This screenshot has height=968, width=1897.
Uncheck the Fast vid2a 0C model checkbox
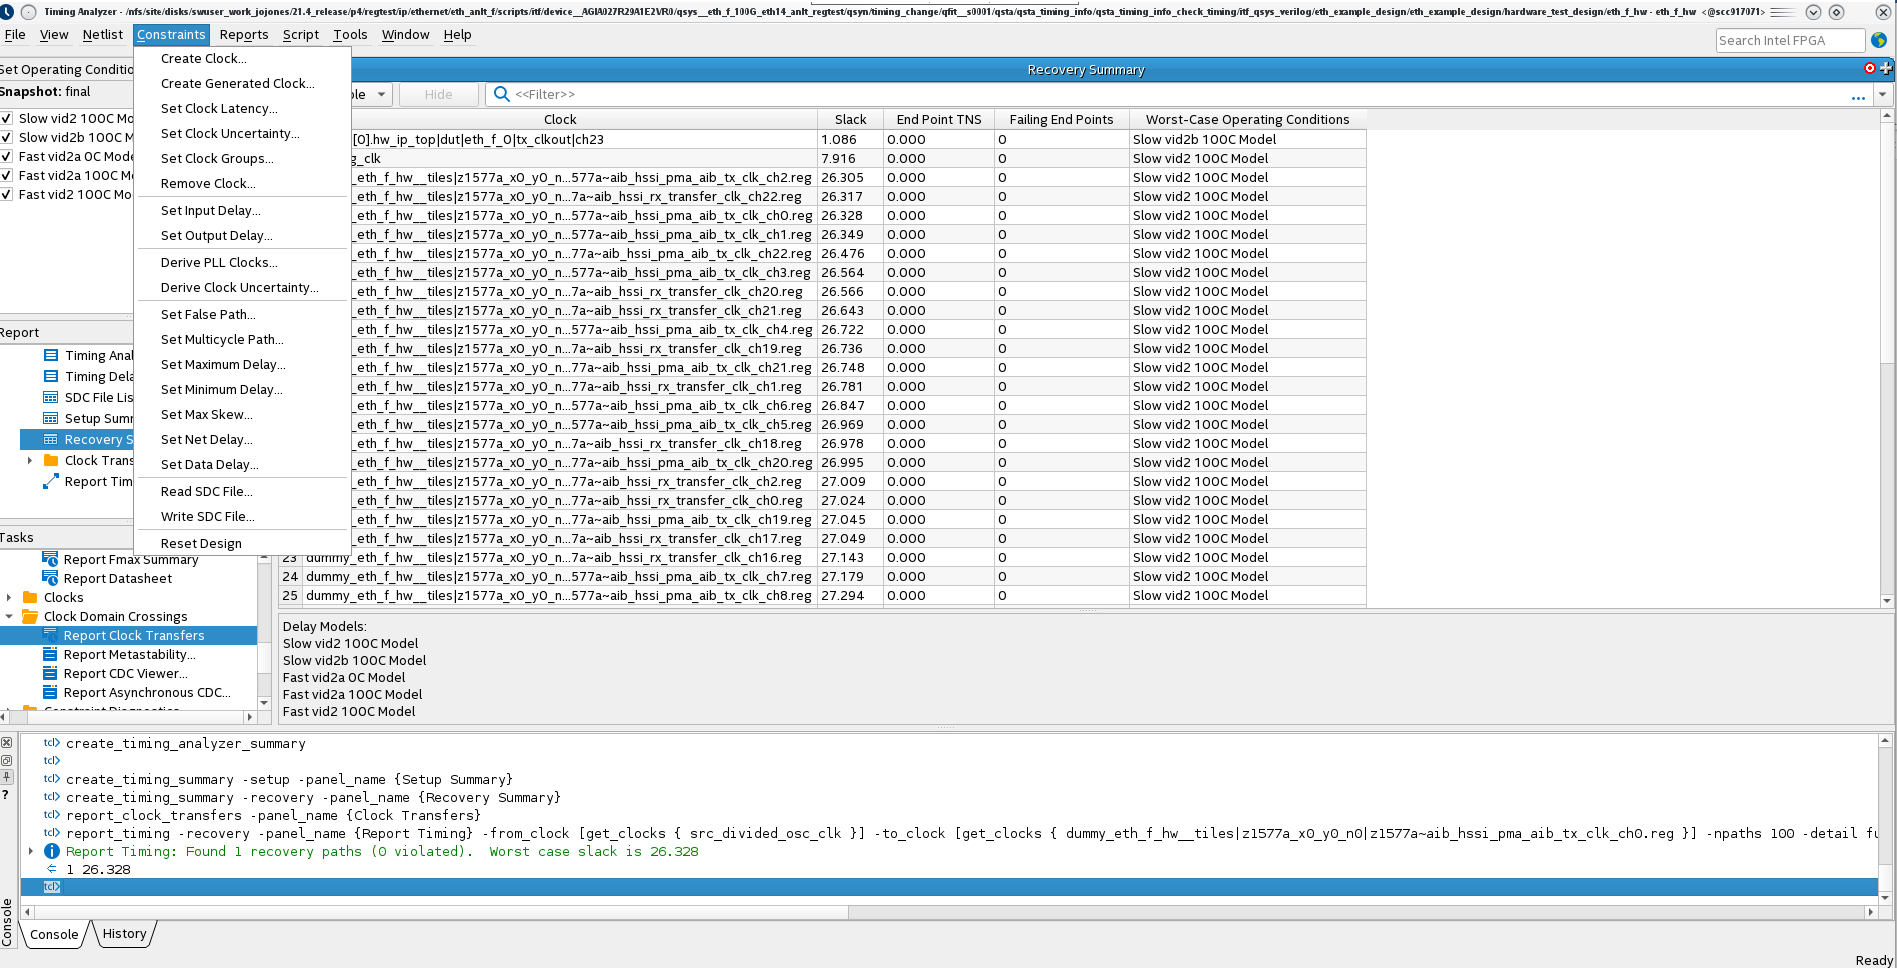pyautogui.click(x=7, y=156)
